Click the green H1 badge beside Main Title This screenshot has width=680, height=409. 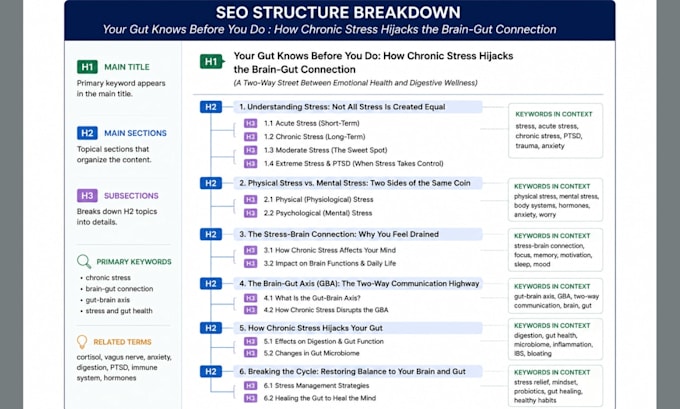point(87,67)
